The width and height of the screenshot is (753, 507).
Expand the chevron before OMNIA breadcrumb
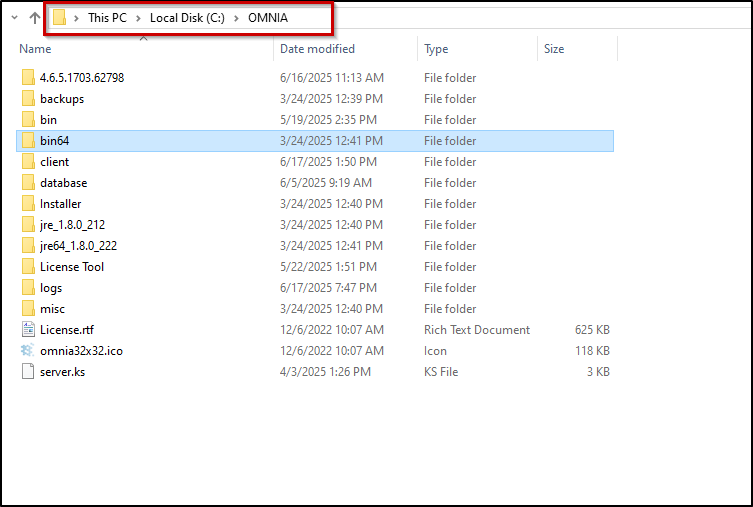tap(236, 18)
